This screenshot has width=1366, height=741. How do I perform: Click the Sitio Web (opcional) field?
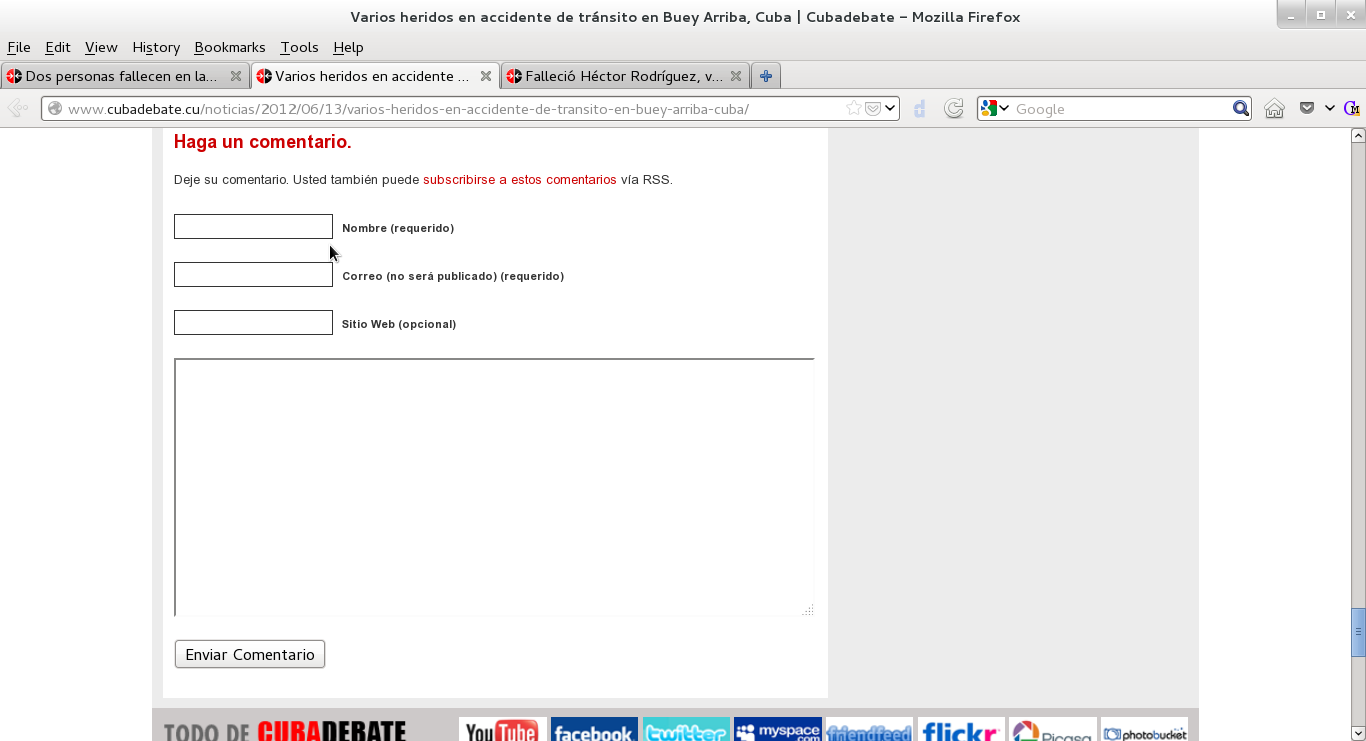(x=253, y=322)
